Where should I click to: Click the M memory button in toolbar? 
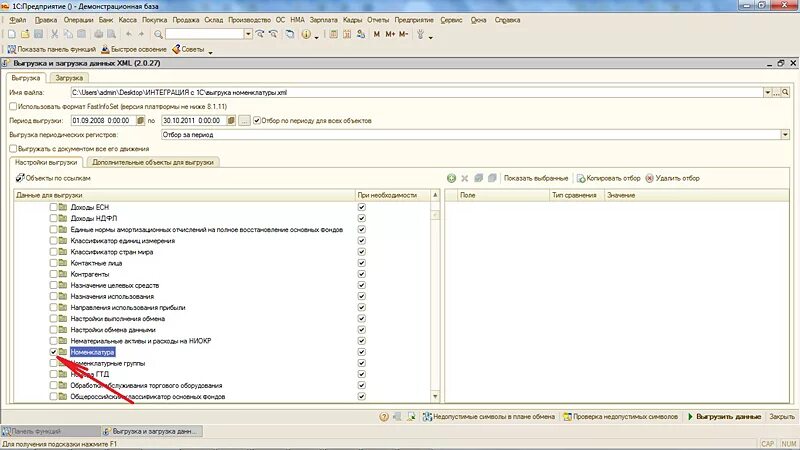pos(377,34)
